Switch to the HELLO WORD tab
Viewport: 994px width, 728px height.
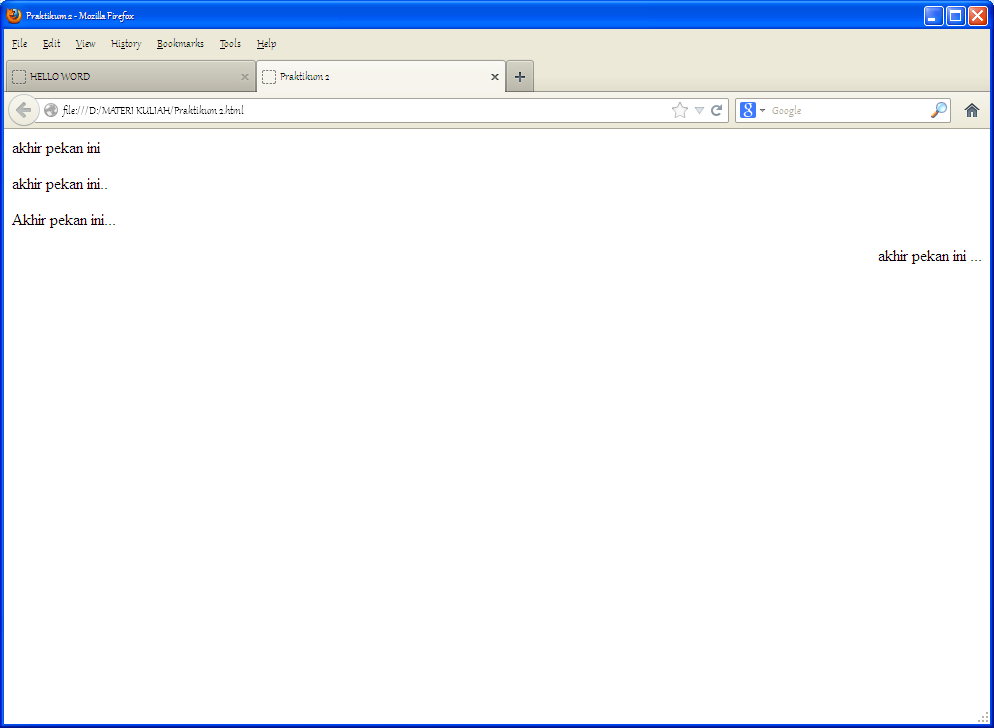pos(131,77)
